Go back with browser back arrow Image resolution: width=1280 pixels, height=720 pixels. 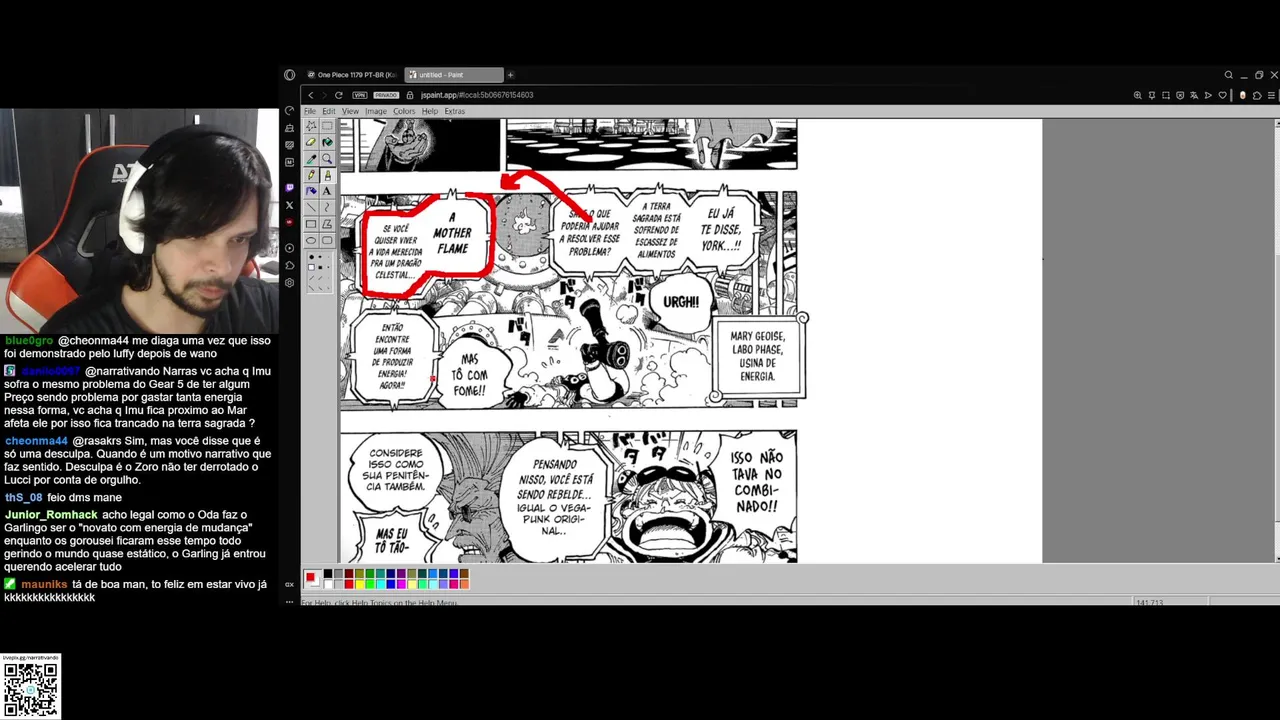point(311,95)
